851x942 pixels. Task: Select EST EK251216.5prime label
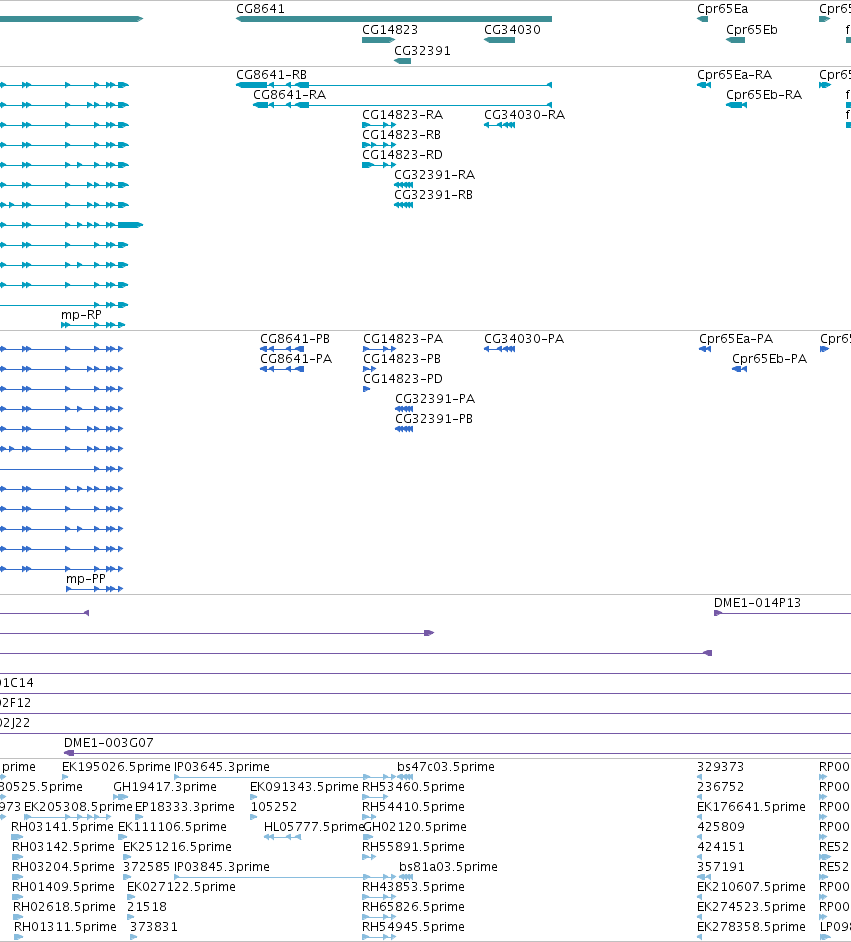[177, 846]
